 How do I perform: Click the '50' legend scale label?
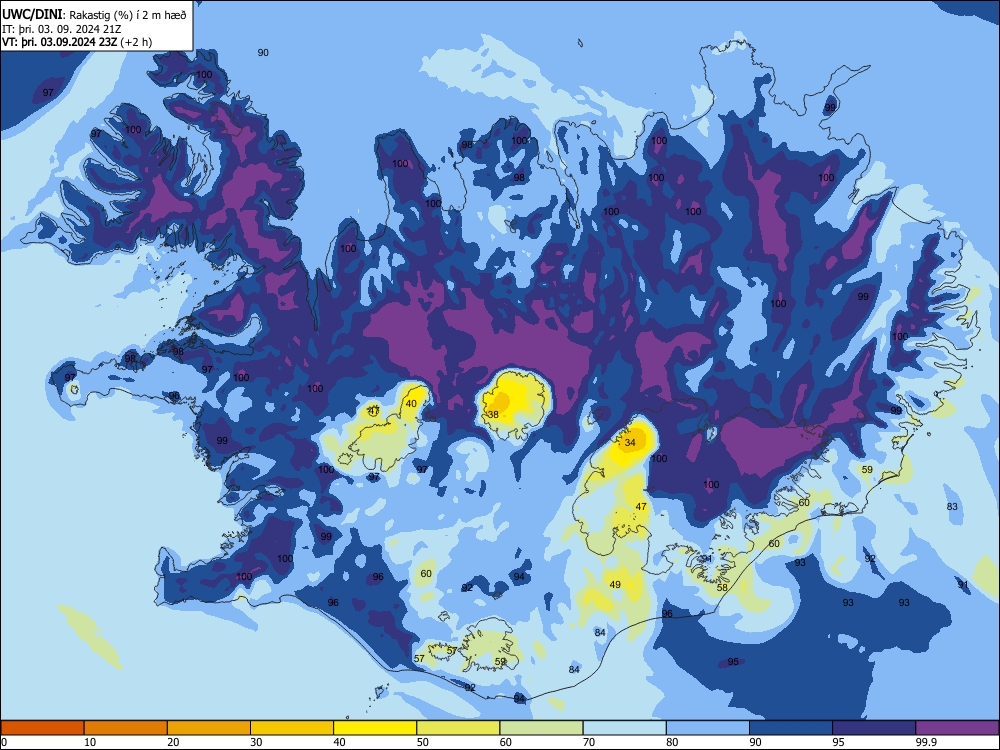[x=423, y=742]
